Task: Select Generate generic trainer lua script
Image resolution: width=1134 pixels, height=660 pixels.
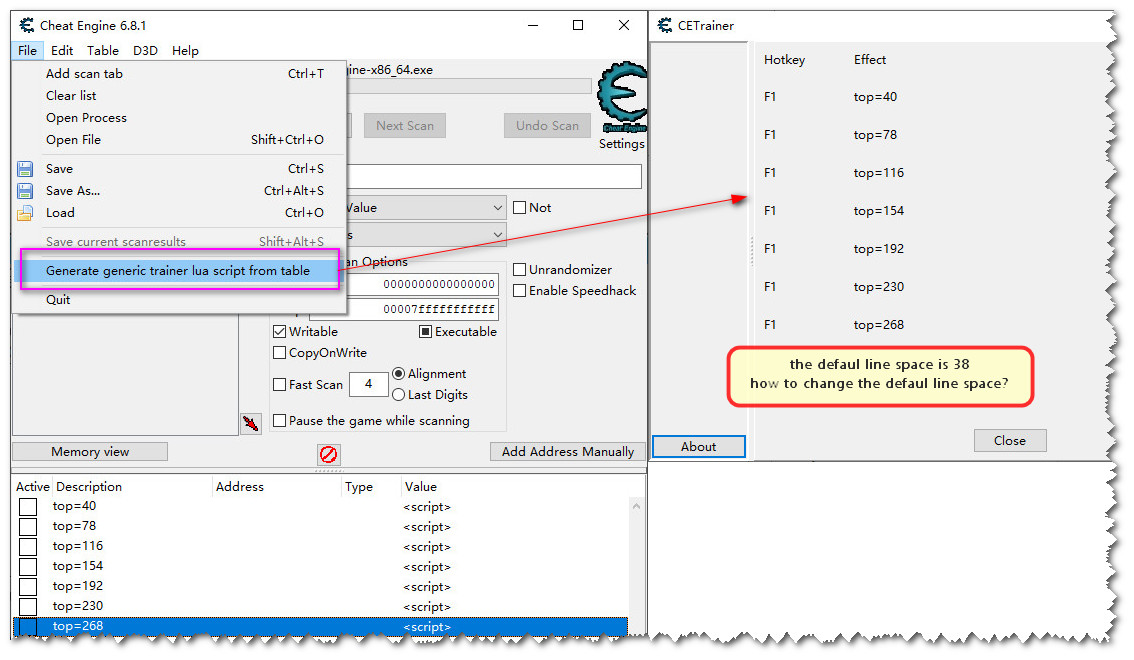Action: 177,271
